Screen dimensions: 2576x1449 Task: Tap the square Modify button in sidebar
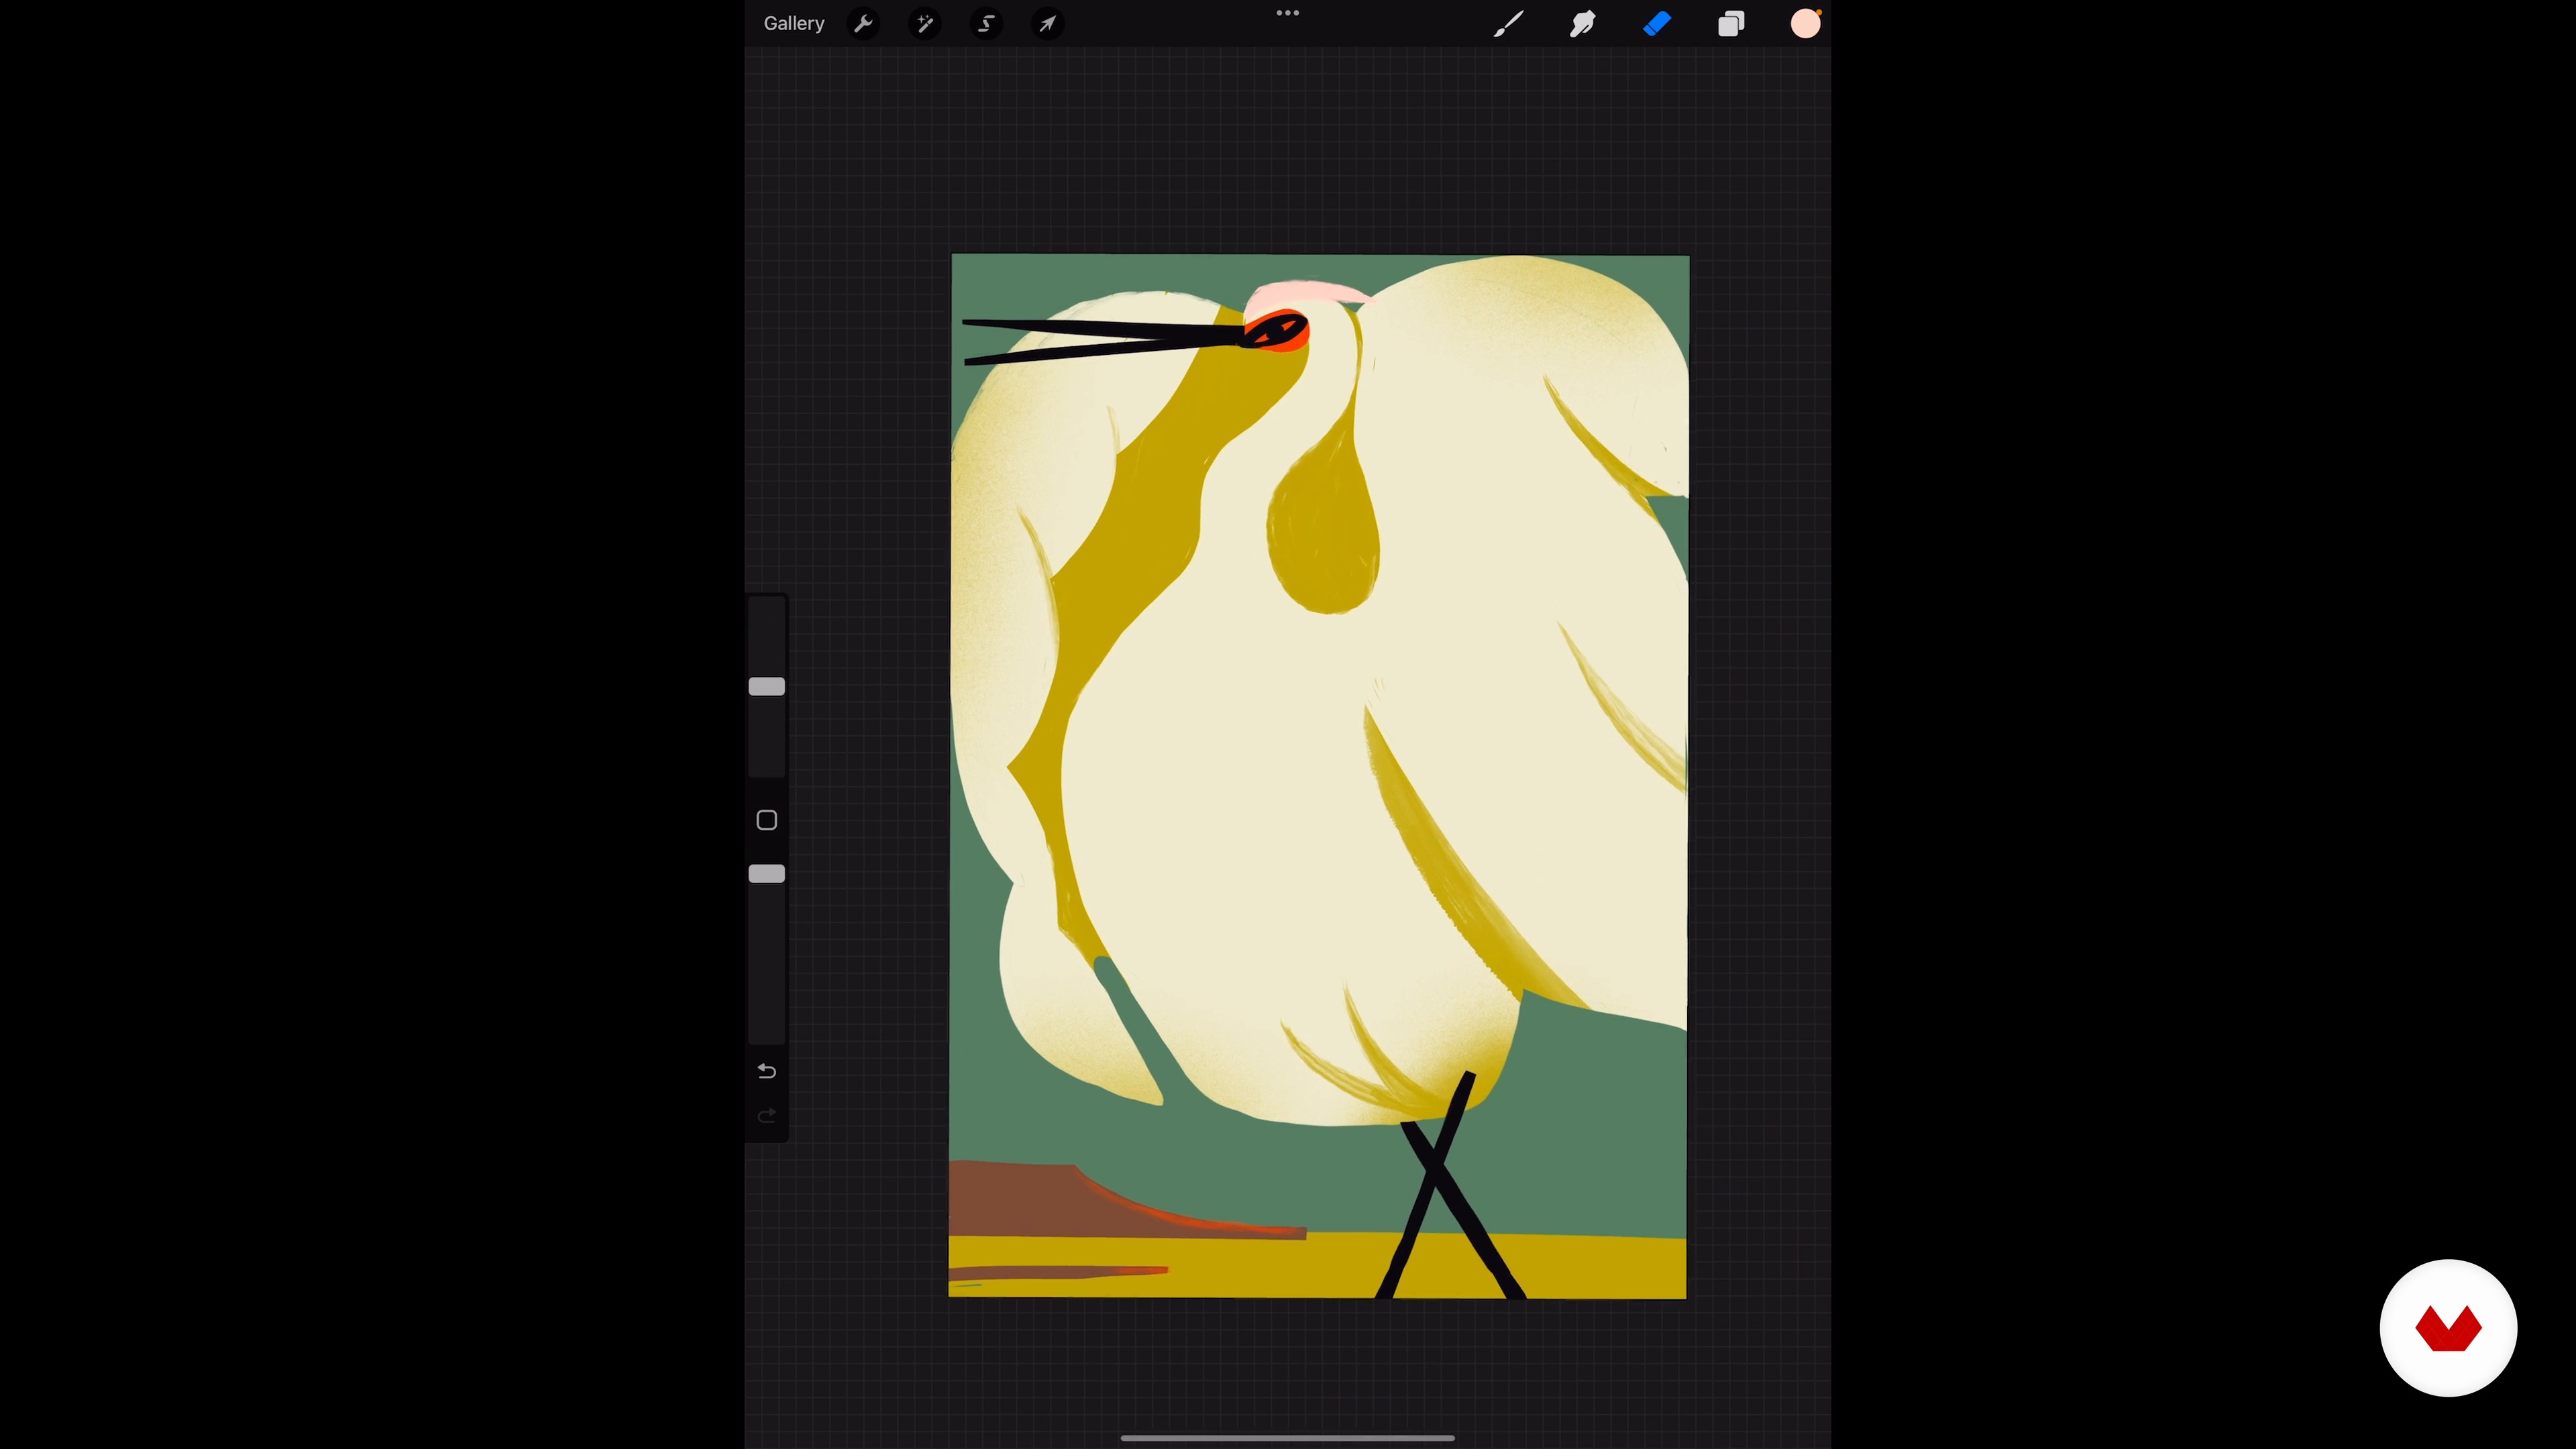767,821
